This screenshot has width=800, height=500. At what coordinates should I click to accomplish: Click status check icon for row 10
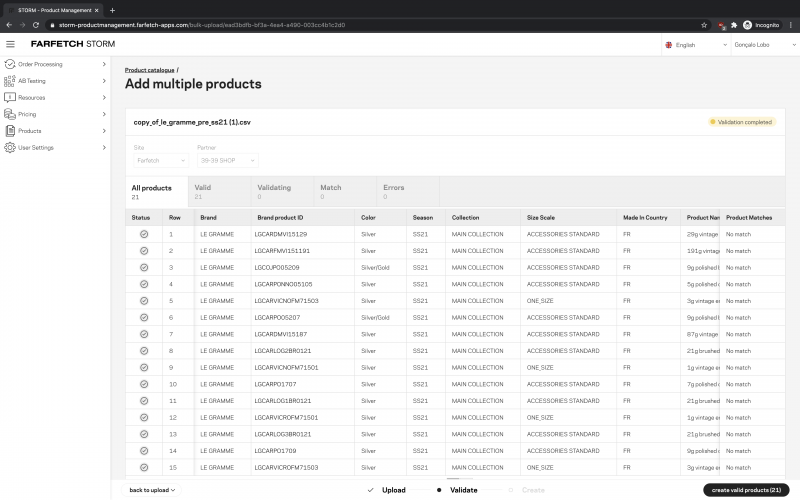[144, 384]
